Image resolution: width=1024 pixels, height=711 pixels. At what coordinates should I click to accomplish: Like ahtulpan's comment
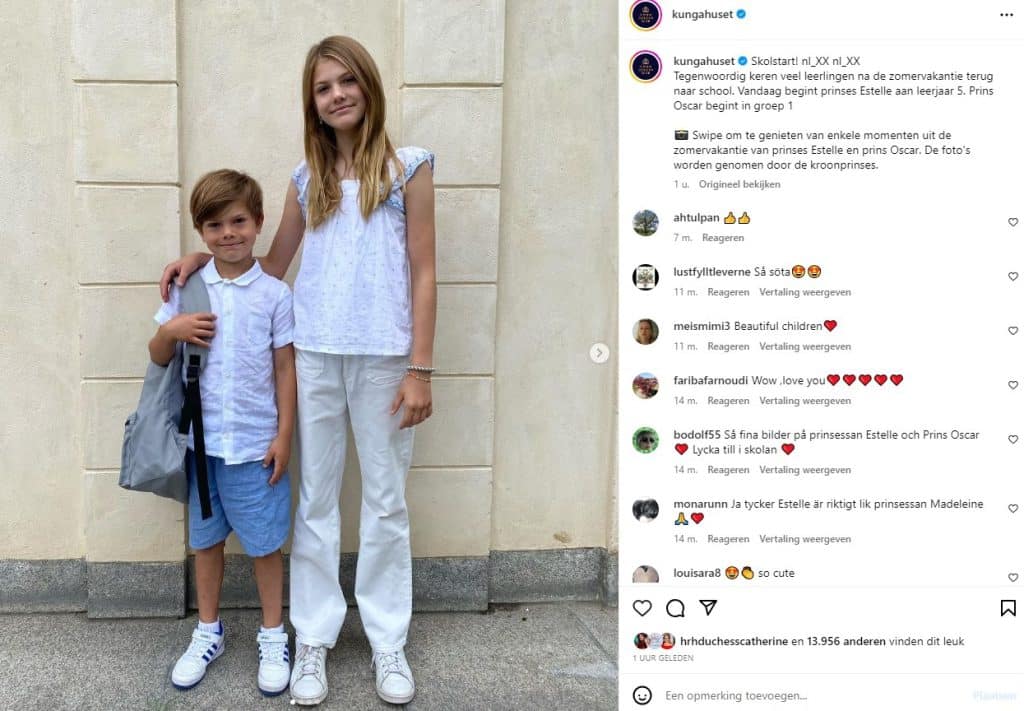1013,222
